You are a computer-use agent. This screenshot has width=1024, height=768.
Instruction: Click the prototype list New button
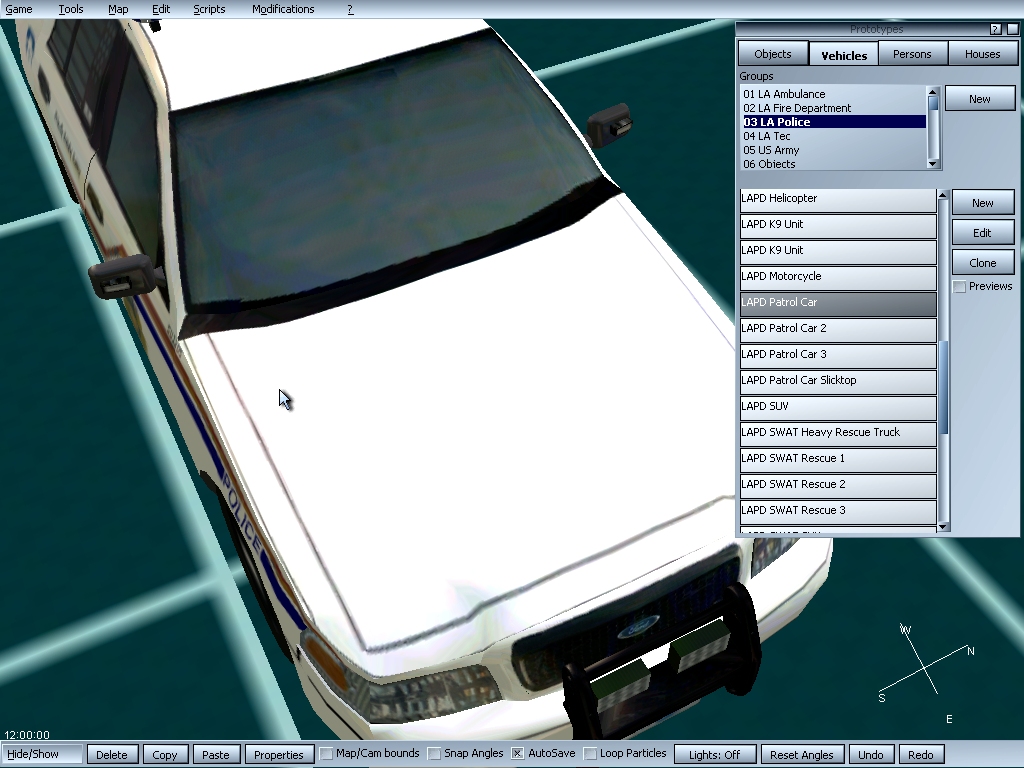pos(983,203)
